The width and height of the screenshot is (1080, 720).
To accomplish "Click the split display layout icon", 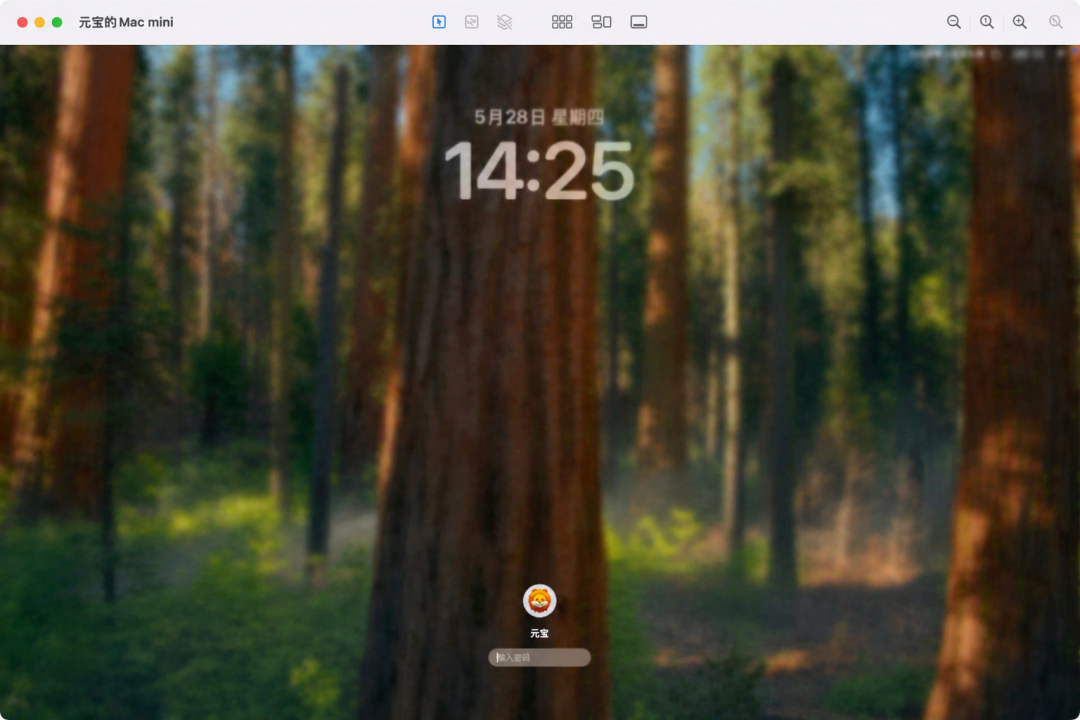I will [x=601, y=22].
